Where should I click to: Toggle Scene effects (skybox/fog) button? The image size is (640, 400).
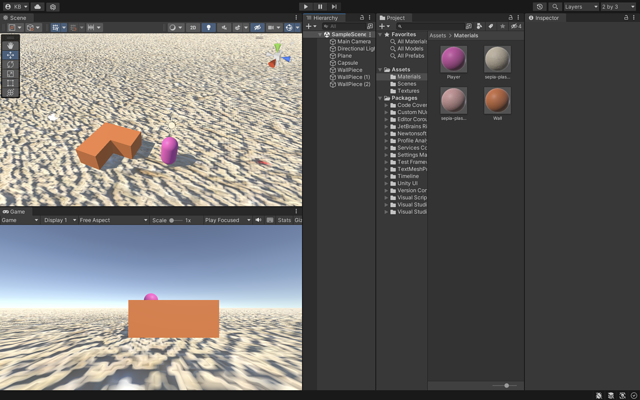click(238, 27)
